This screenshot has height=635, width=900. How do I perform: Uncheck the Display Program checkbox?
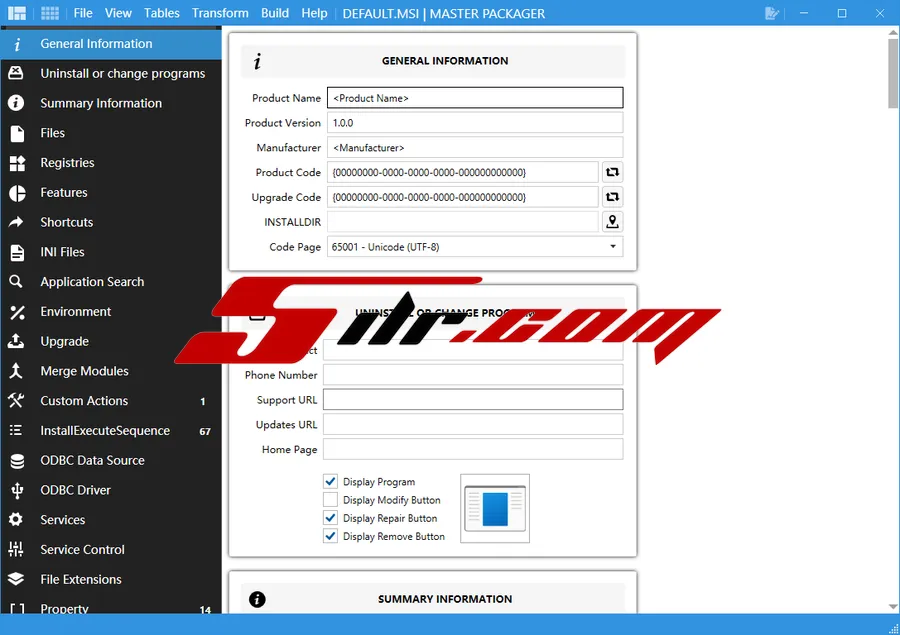[x=330, y=481]
